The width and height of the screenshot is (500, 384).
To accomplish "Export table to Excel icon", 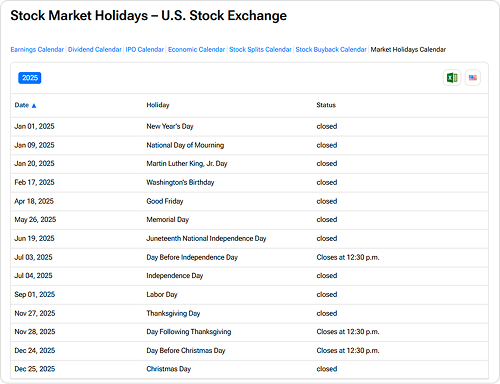I will point(452,78).
